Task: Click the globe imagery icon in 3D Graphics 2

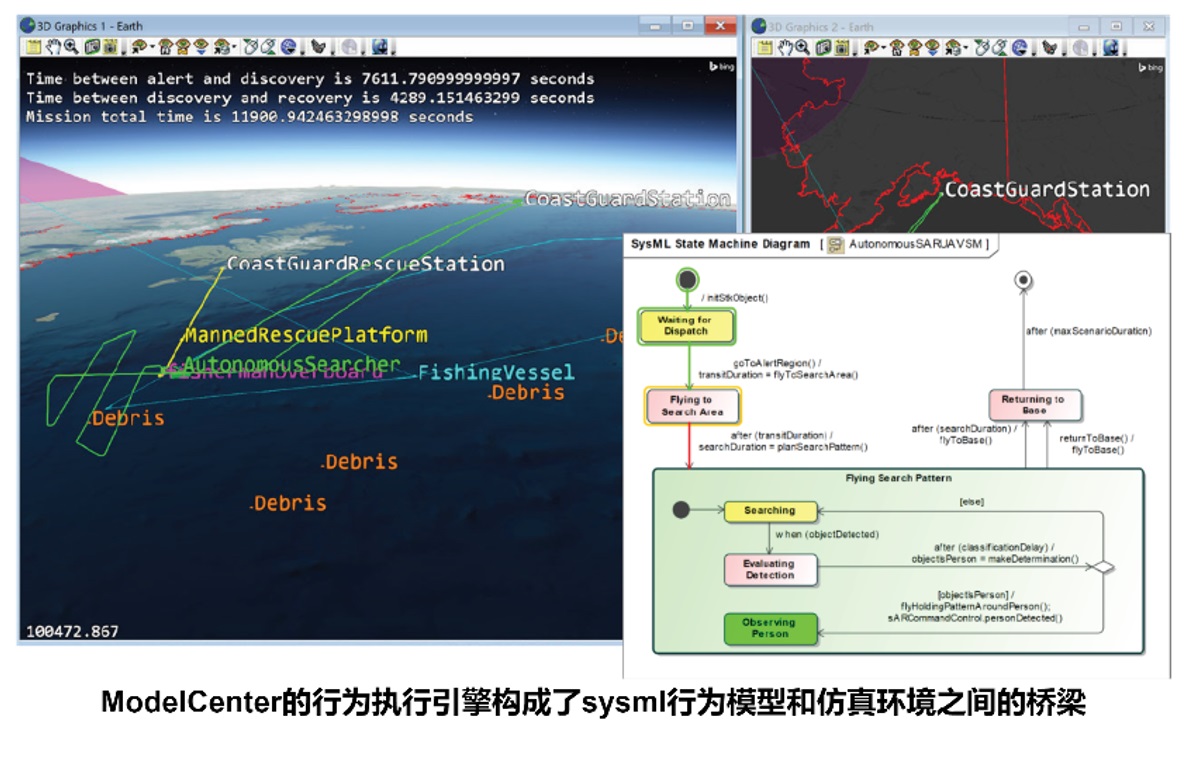Action: [1110, 48]
